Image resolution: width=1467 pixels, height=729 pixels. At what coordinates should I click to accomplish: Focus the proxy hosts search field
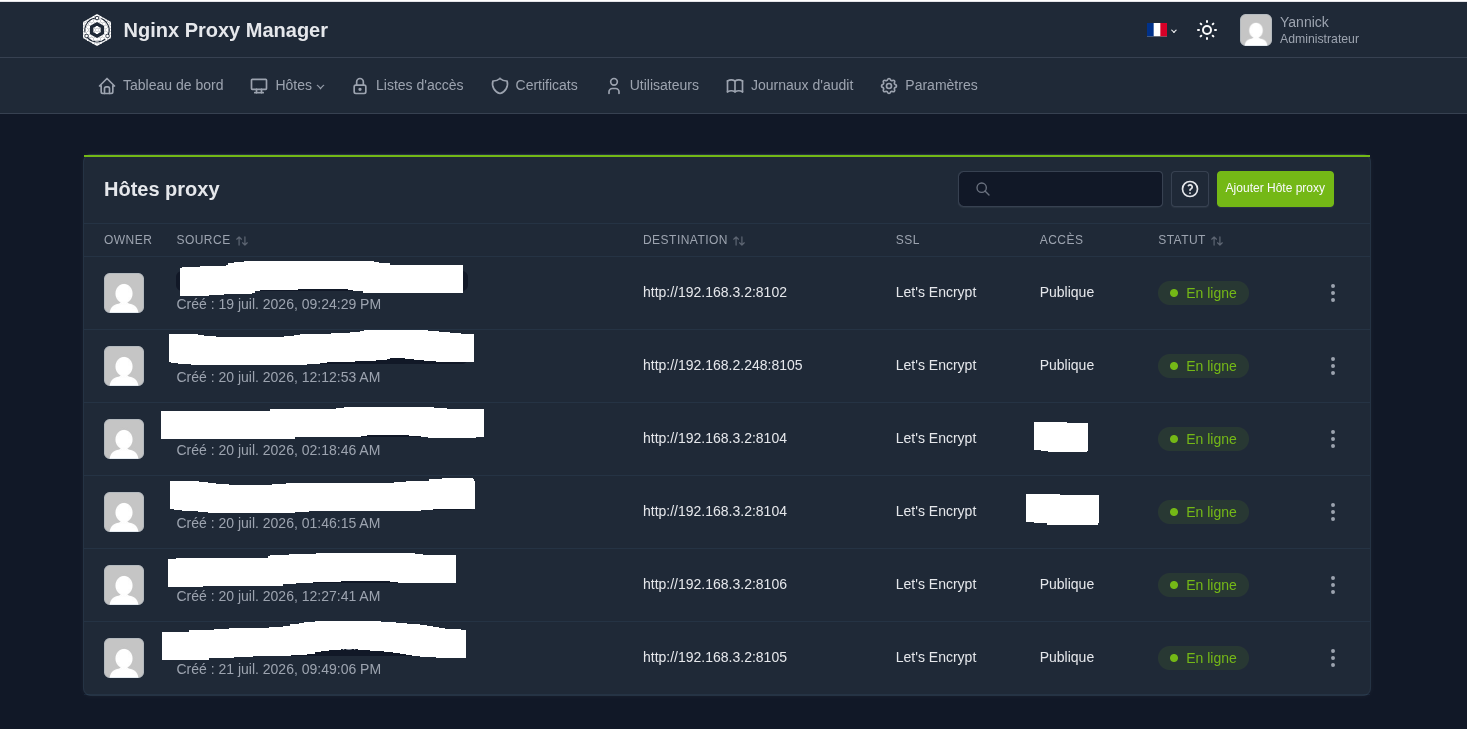coord(1060,189)
